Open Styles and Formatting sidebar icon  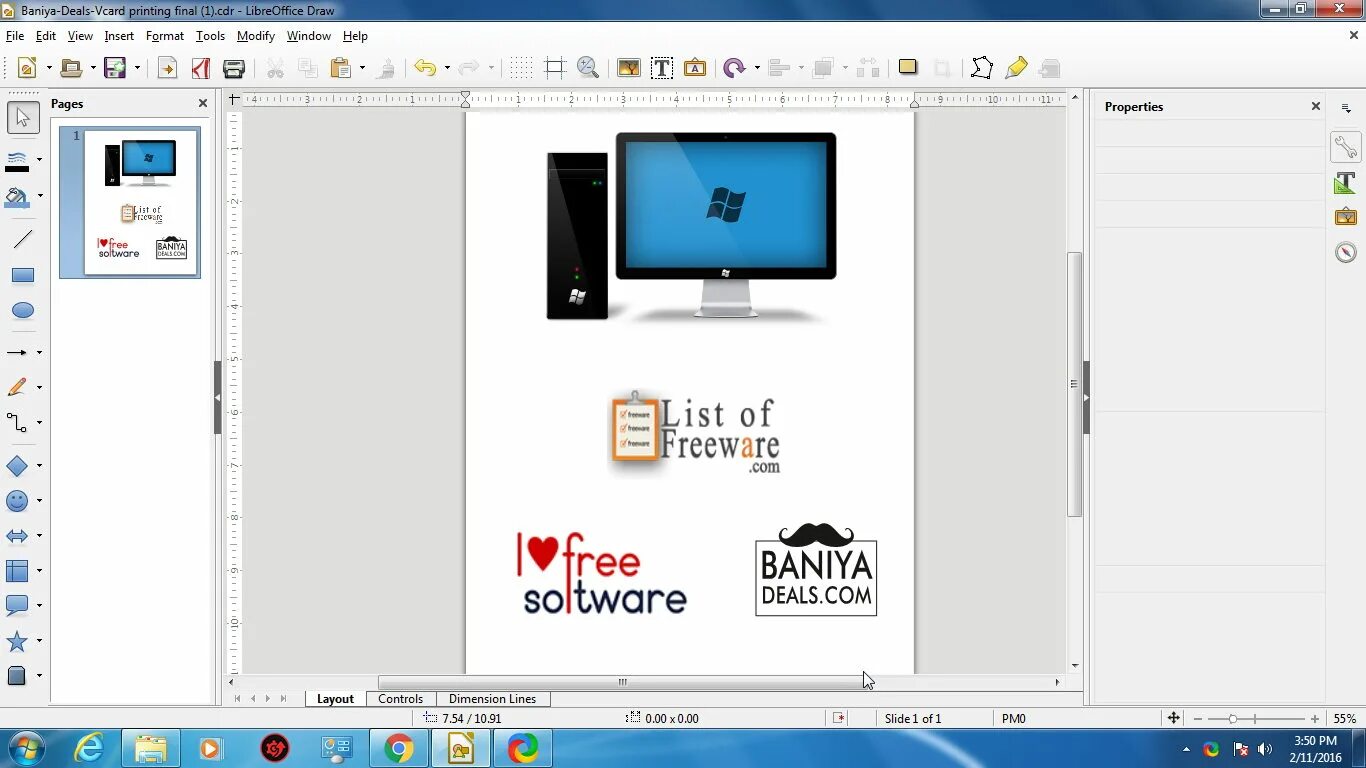coord(1346,183)
